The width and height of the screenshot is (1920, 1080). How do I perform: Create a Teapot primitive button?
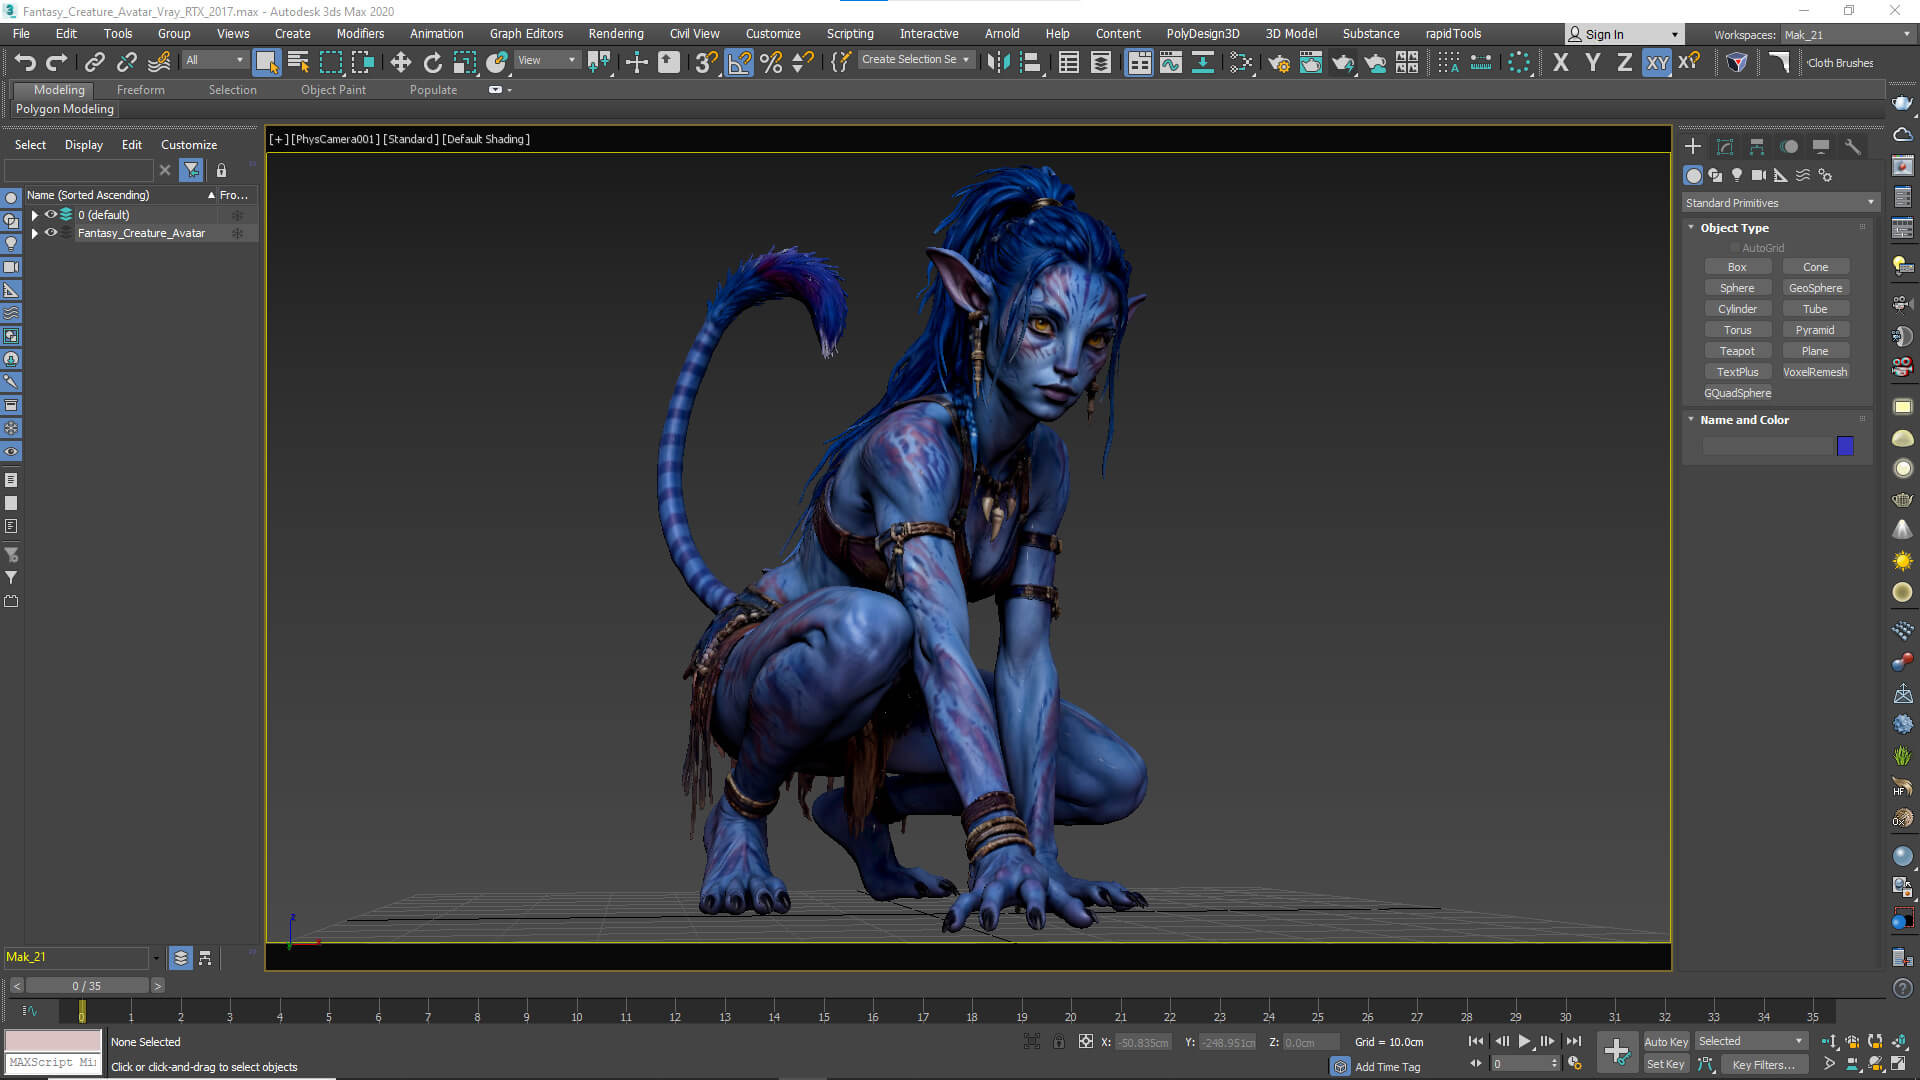[x=1737, y=351]
